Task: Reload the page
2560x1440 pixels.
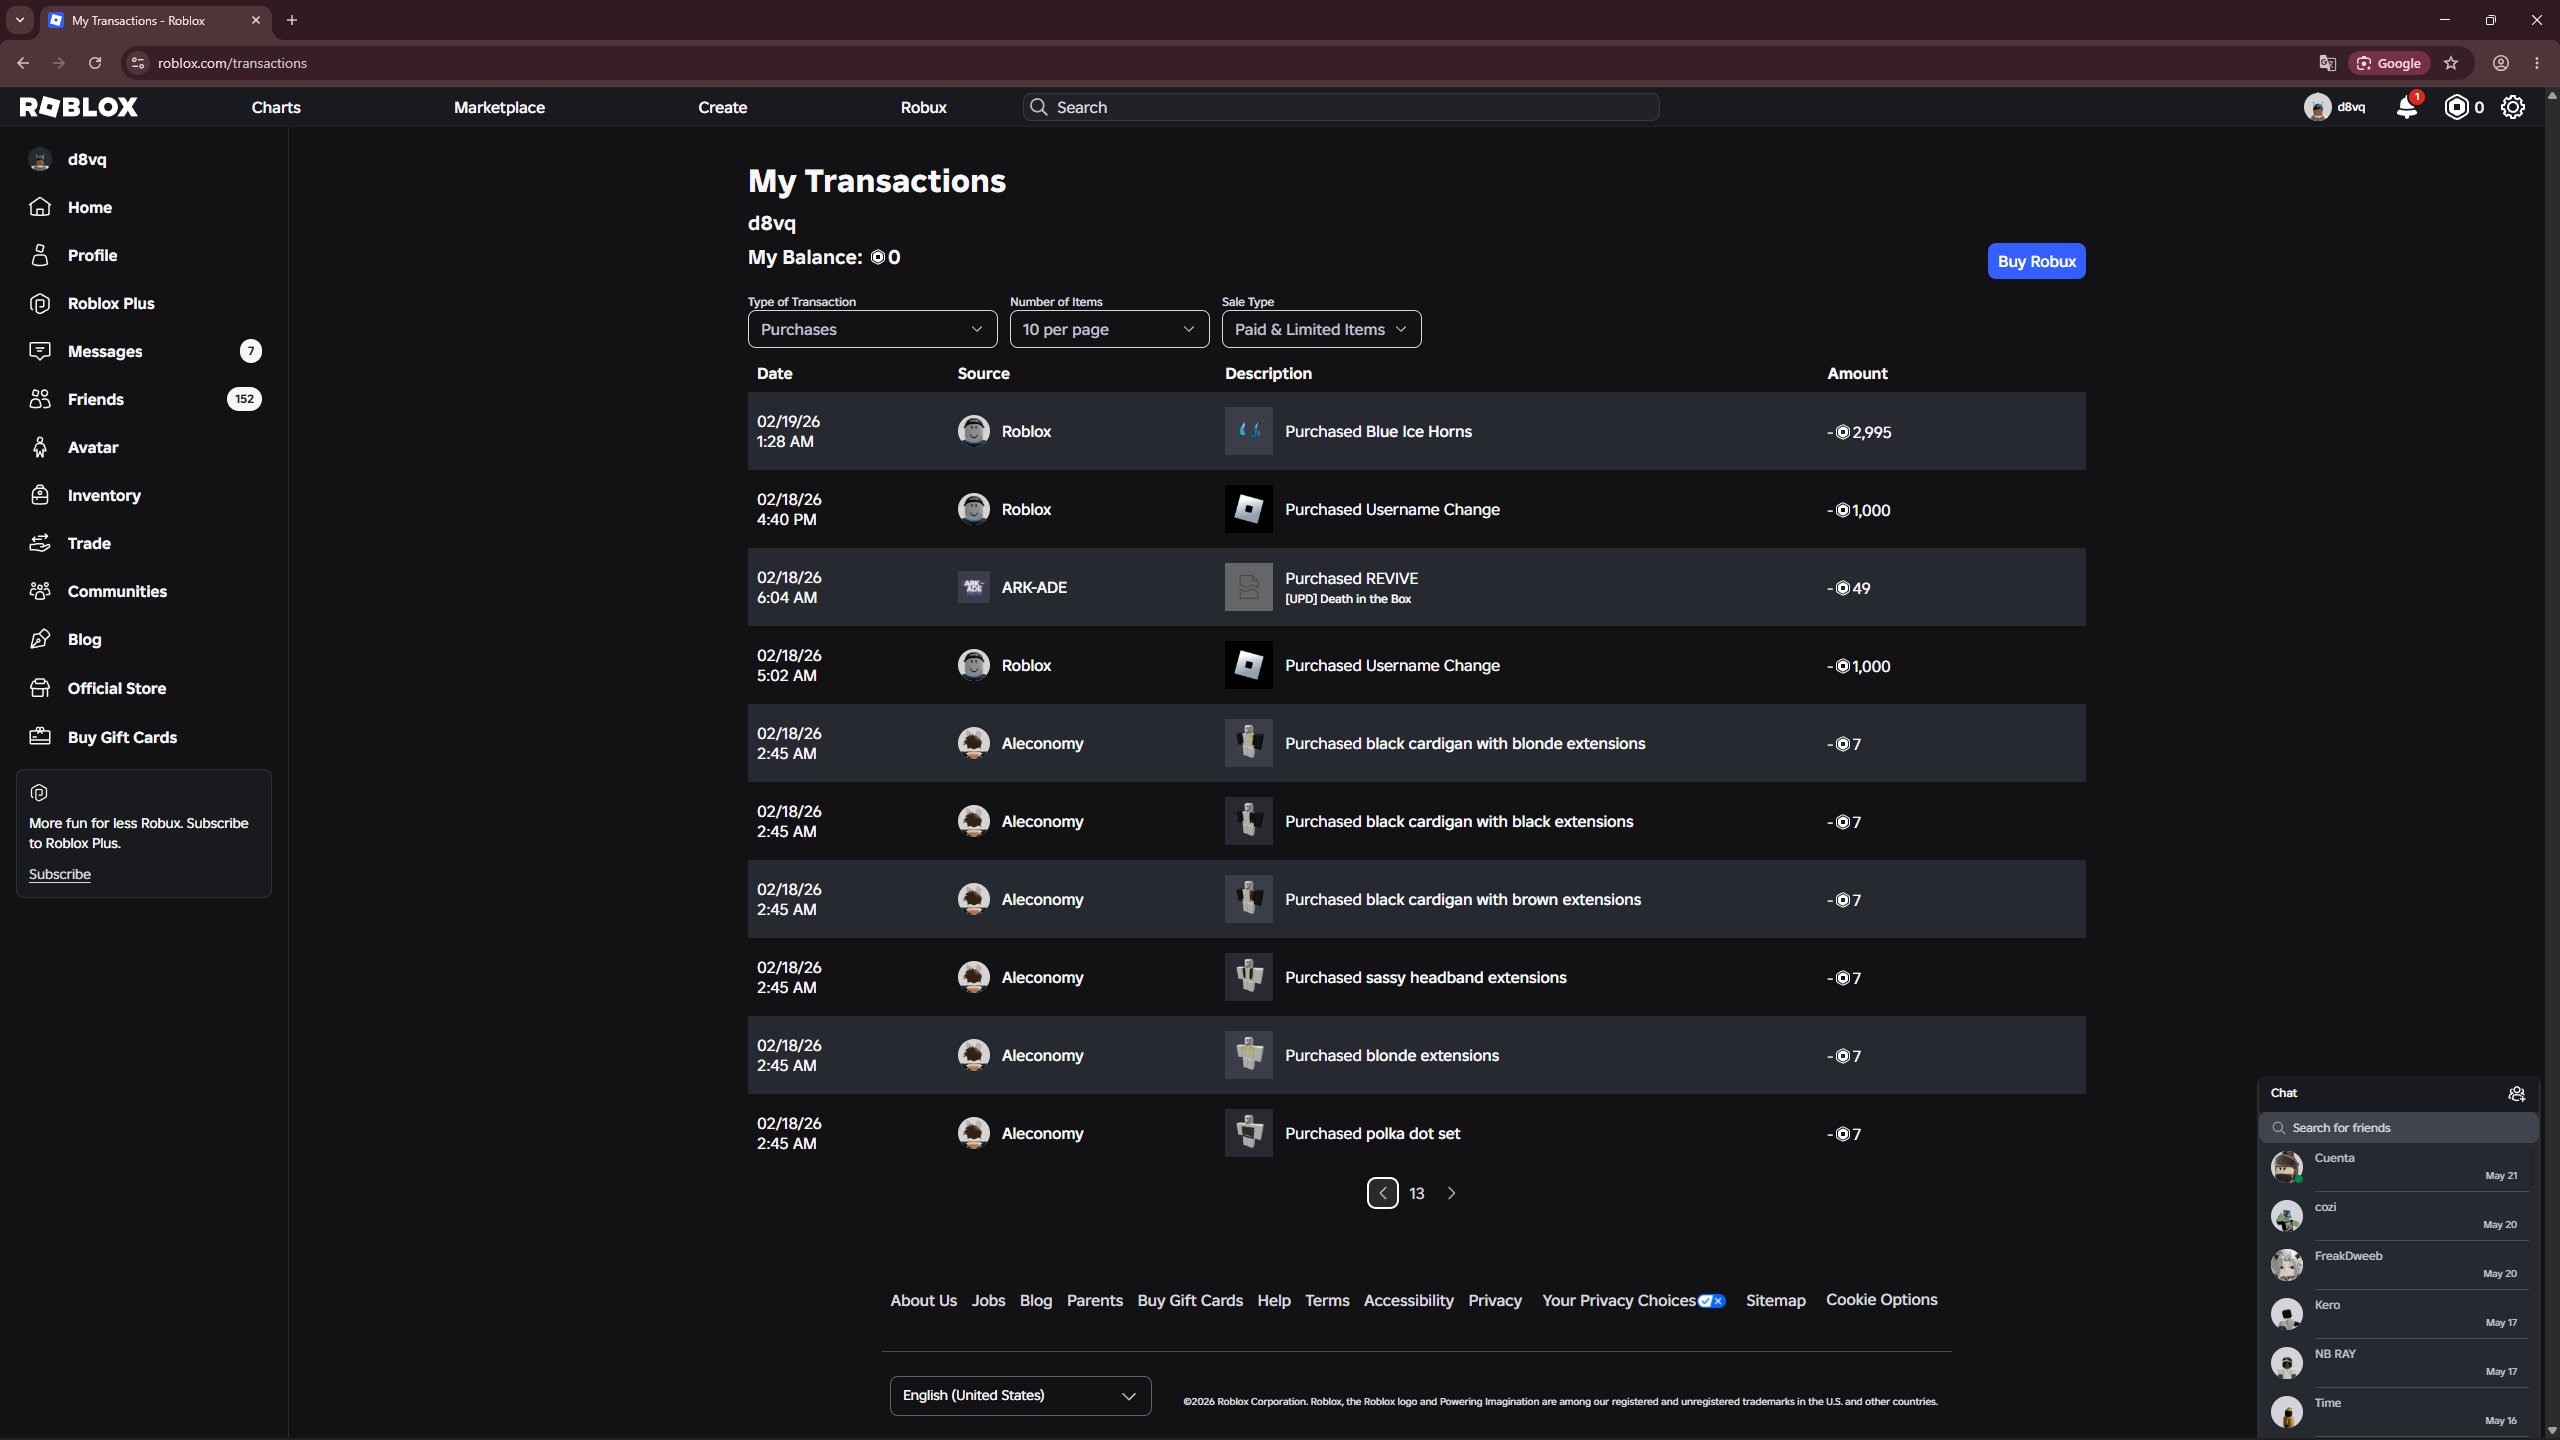Action: pos(95,63)
